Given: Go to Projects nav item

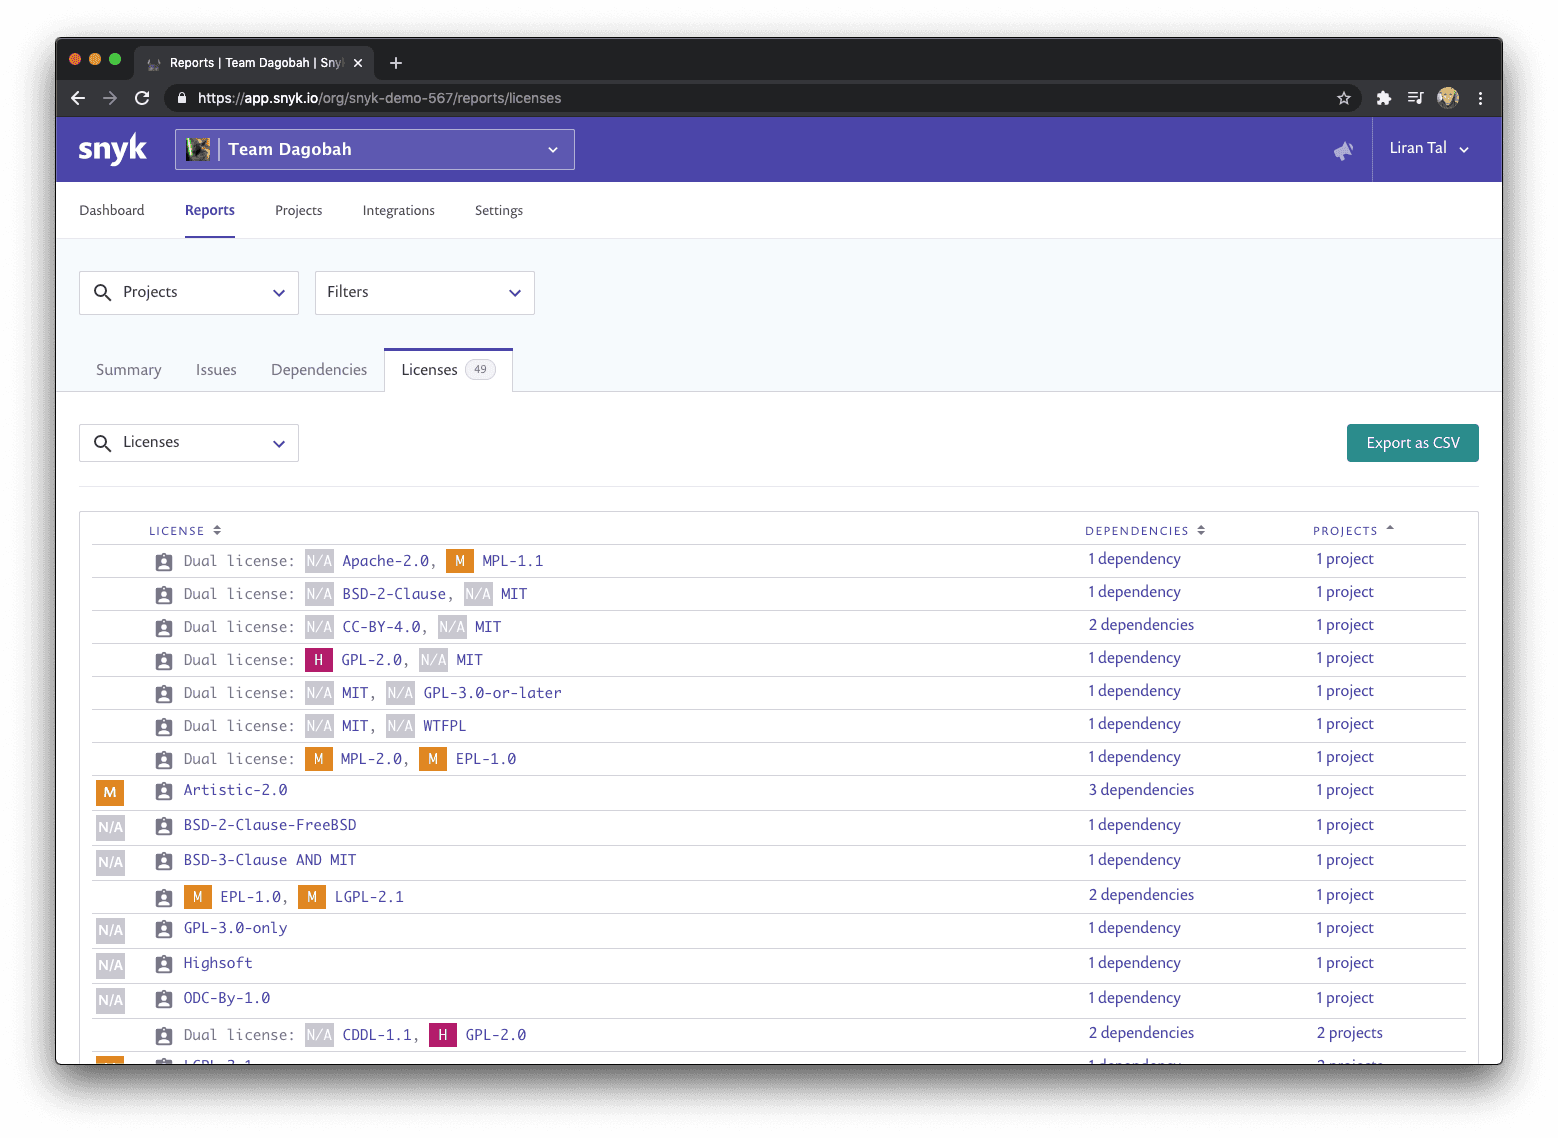Looking at the screenshot, I should (x=299, y=210).
